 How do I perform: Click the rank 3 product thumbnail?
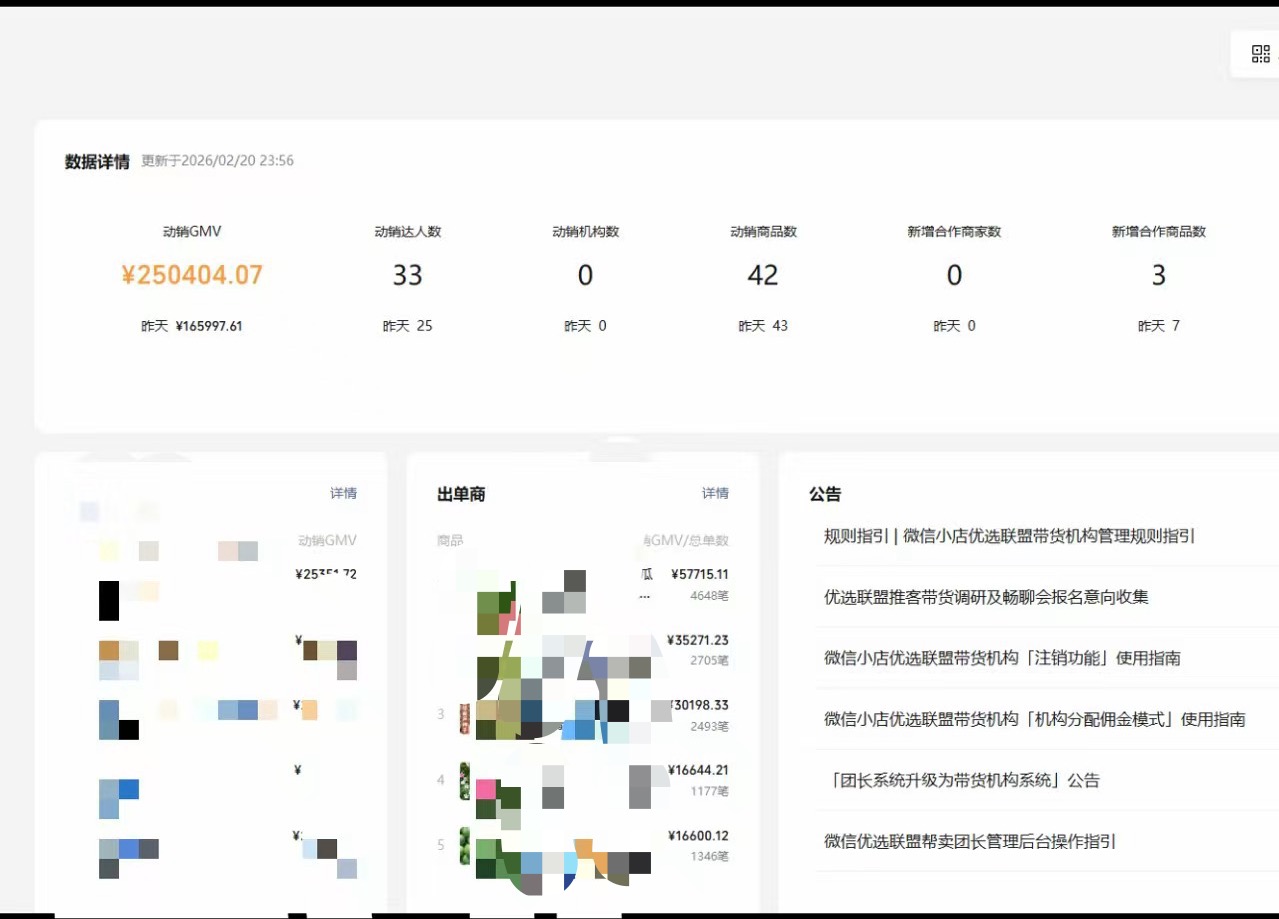coord(465,718)
